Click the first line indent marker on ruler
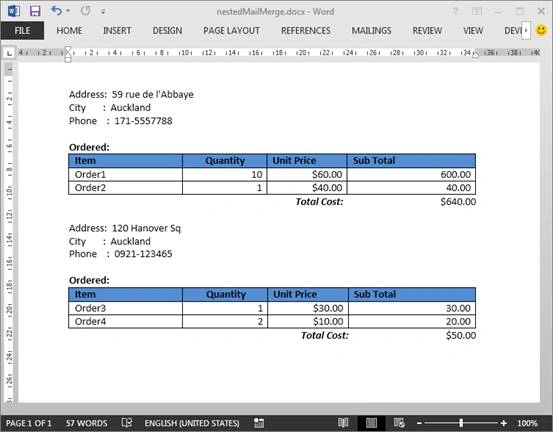Screen dimensions: 553x432 [x=68, y=50]
